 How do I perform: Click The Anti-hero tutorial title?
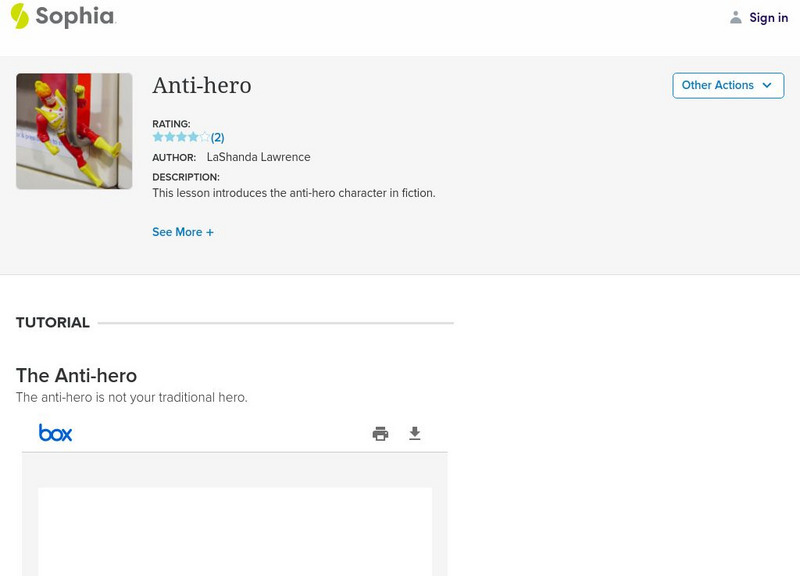[x=76, y=376]
